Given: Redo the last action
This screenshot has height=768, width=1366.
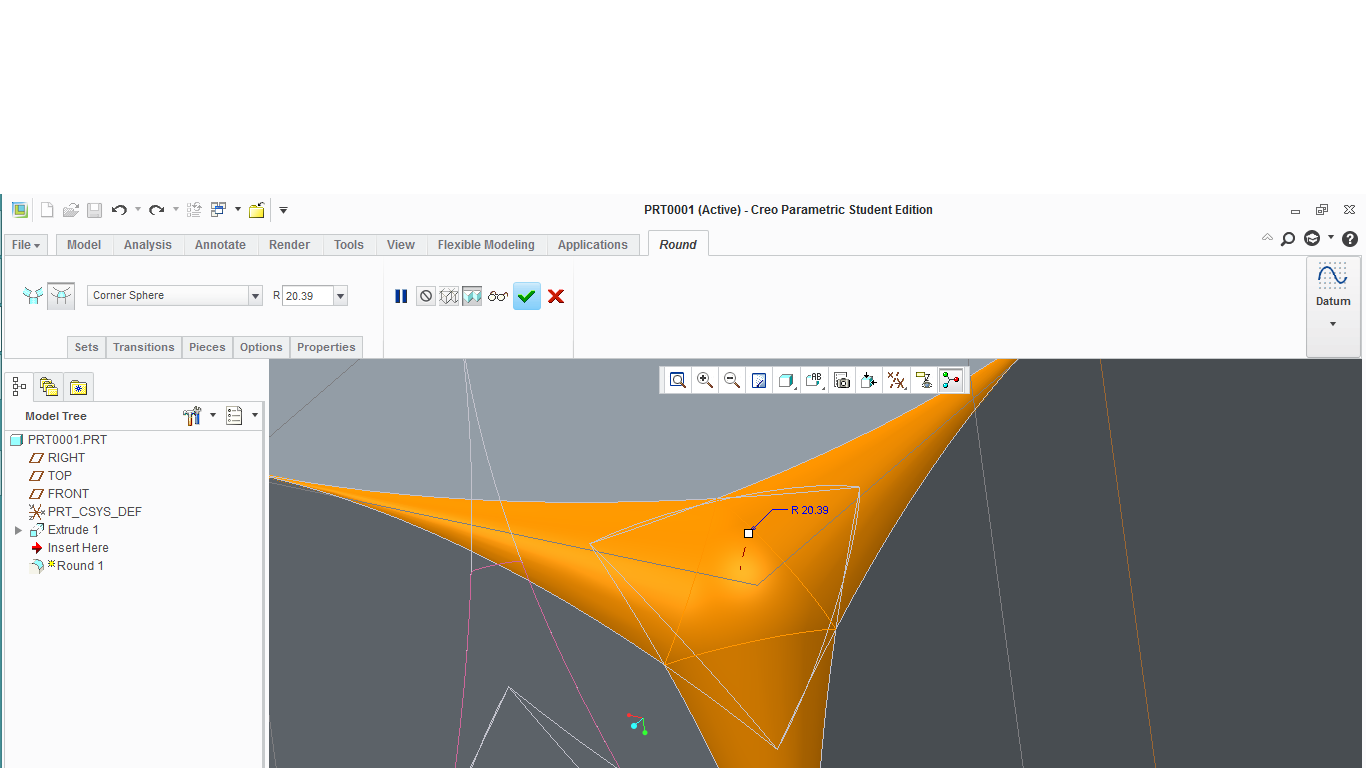Looking at the screenshot, I should [156, 210].
